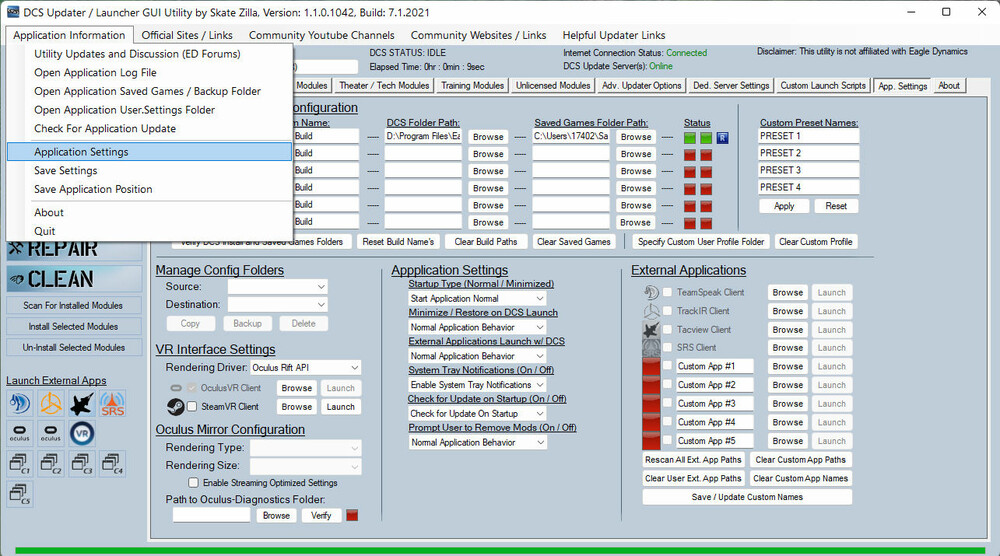Click the Path to Oculus-Diagnostics Folder input box
Screen dimensions: 1000x556
point(211,515)
